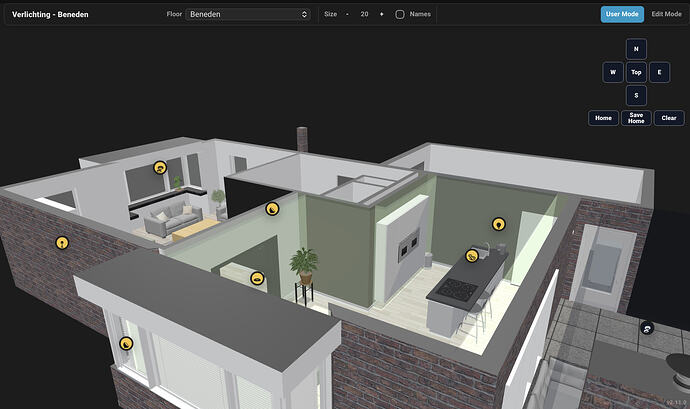Toggle the ceiling light icon near the potted plant
This screenshot has width=690, height=409.
coord(257,278)
